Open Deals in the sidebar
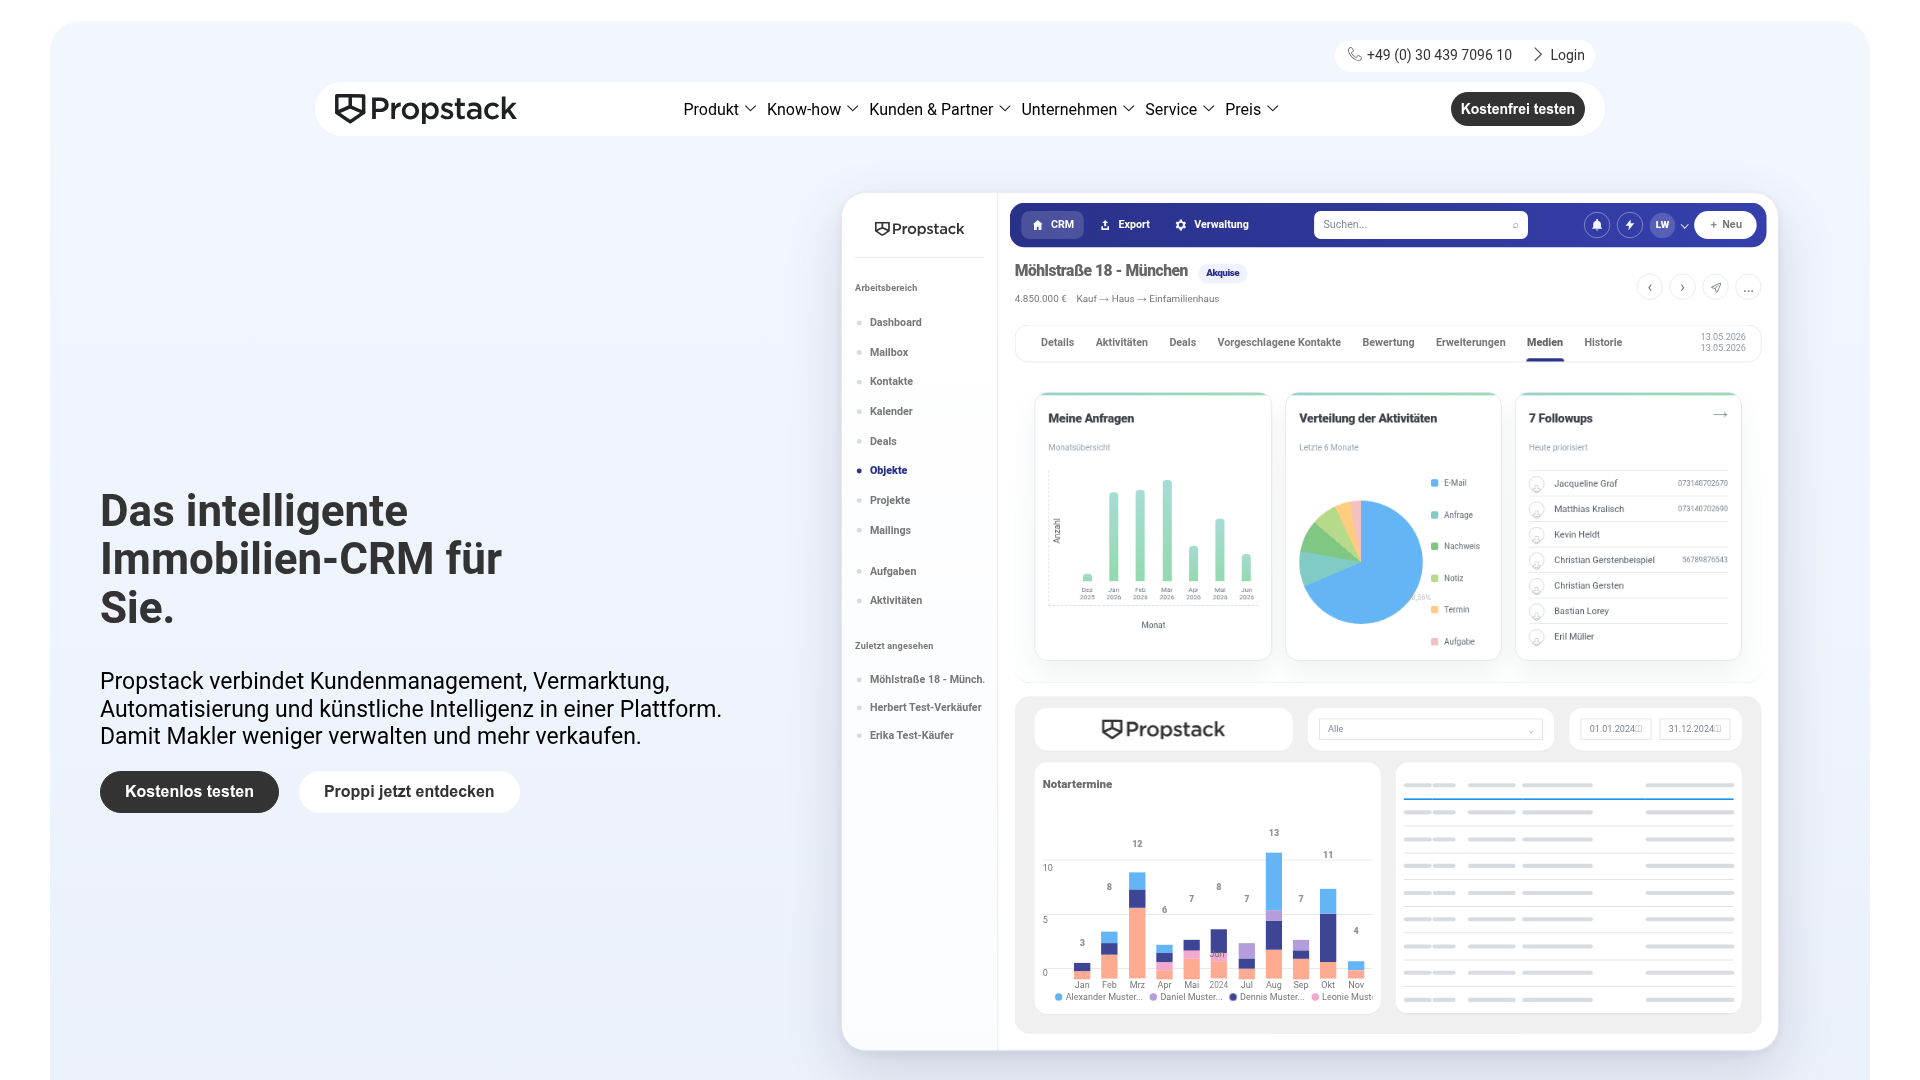Image resolution: width=1920 pixels, height=1080 pixels. (x=883, y=442)
